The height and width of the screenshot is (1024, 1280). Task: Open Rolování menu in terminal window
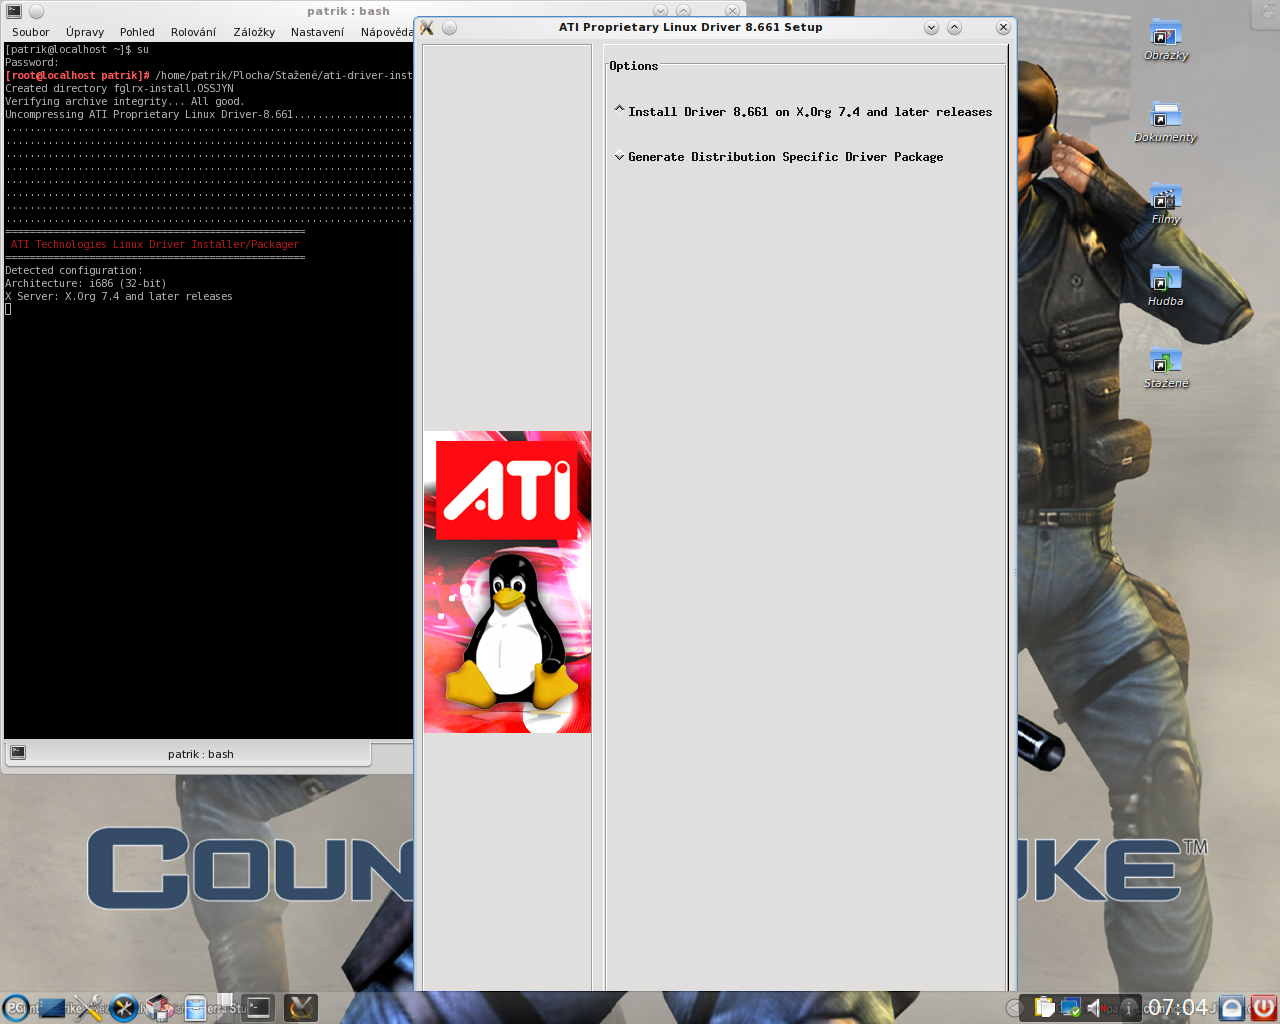click(x=193, y=32)
